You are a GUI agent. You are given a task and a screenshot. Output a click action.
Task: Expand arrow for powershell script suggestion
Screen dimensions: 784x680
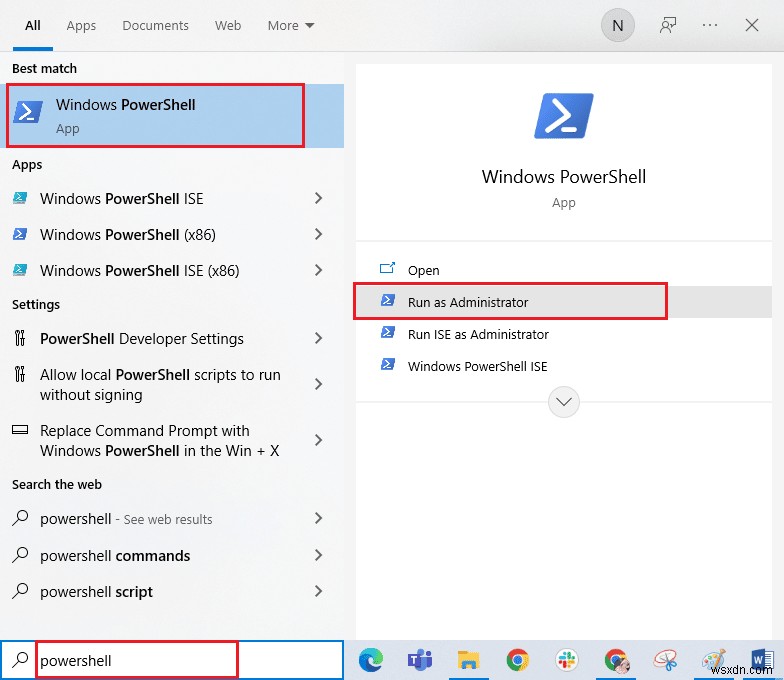318,591
